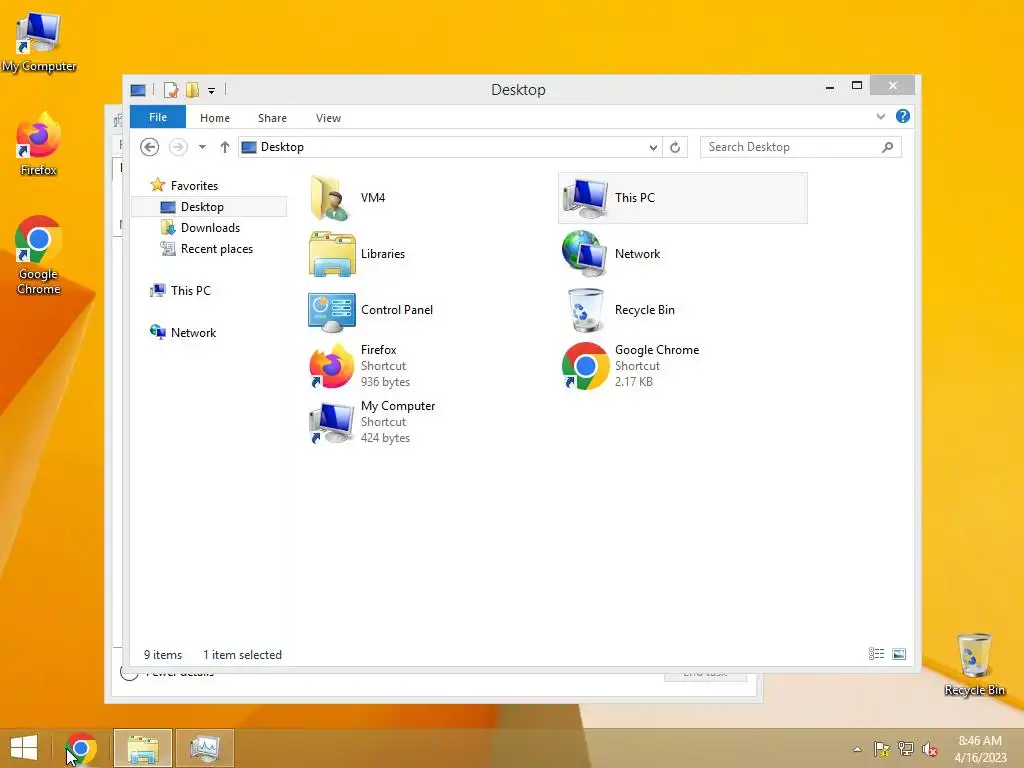This screenshot has width=1024, height=768.
Task: Select the This PC item in file list
Action: (x=682, y=198)
